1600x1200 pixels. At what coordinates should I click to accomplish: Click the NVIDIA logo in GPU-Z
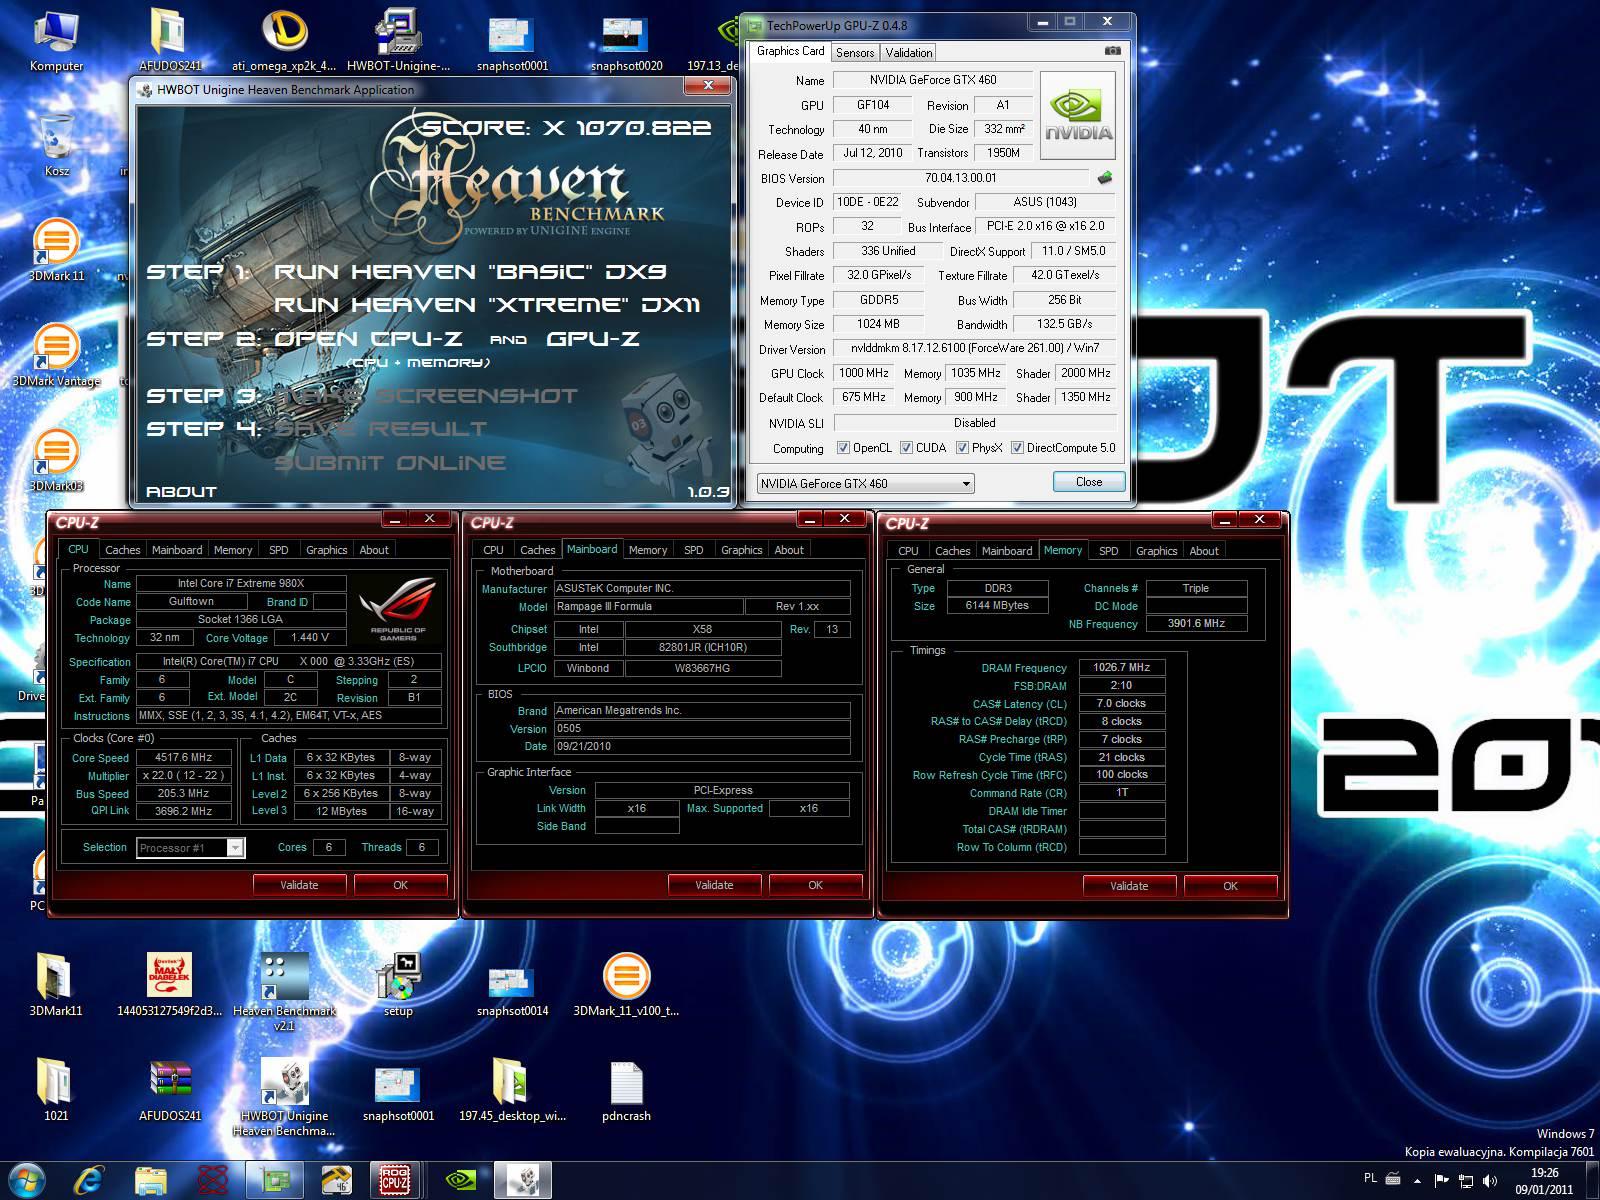pyautogui.click(x=1078, y=115)
